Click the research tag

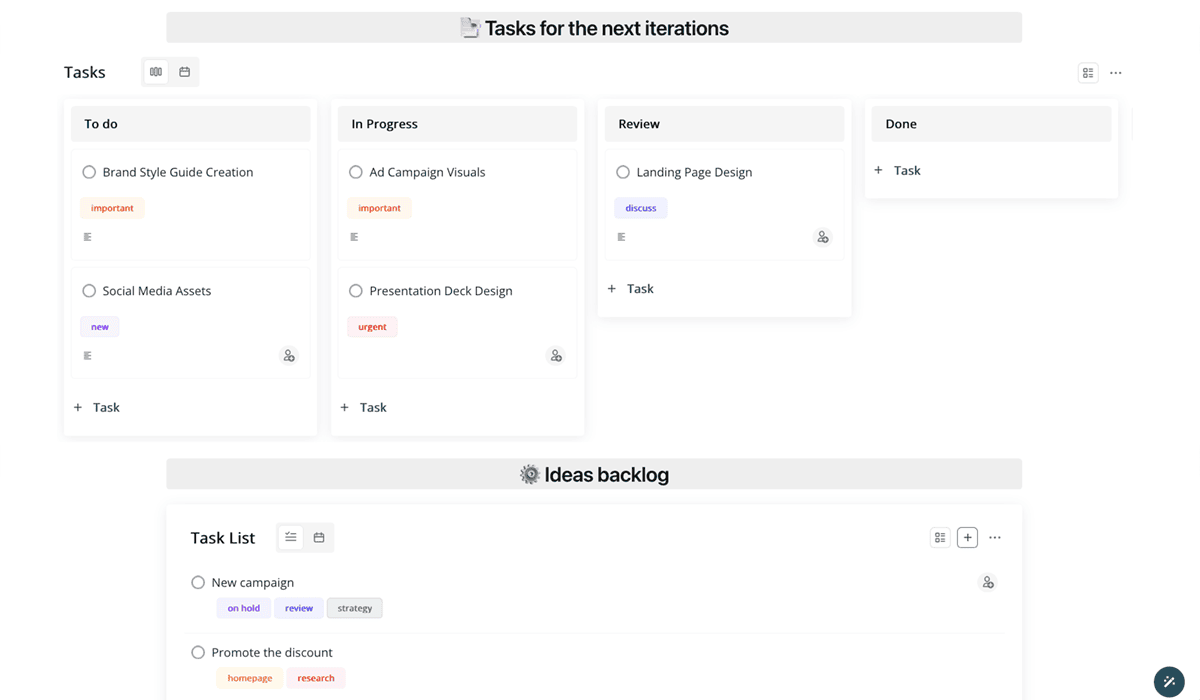tap(316, 678)
